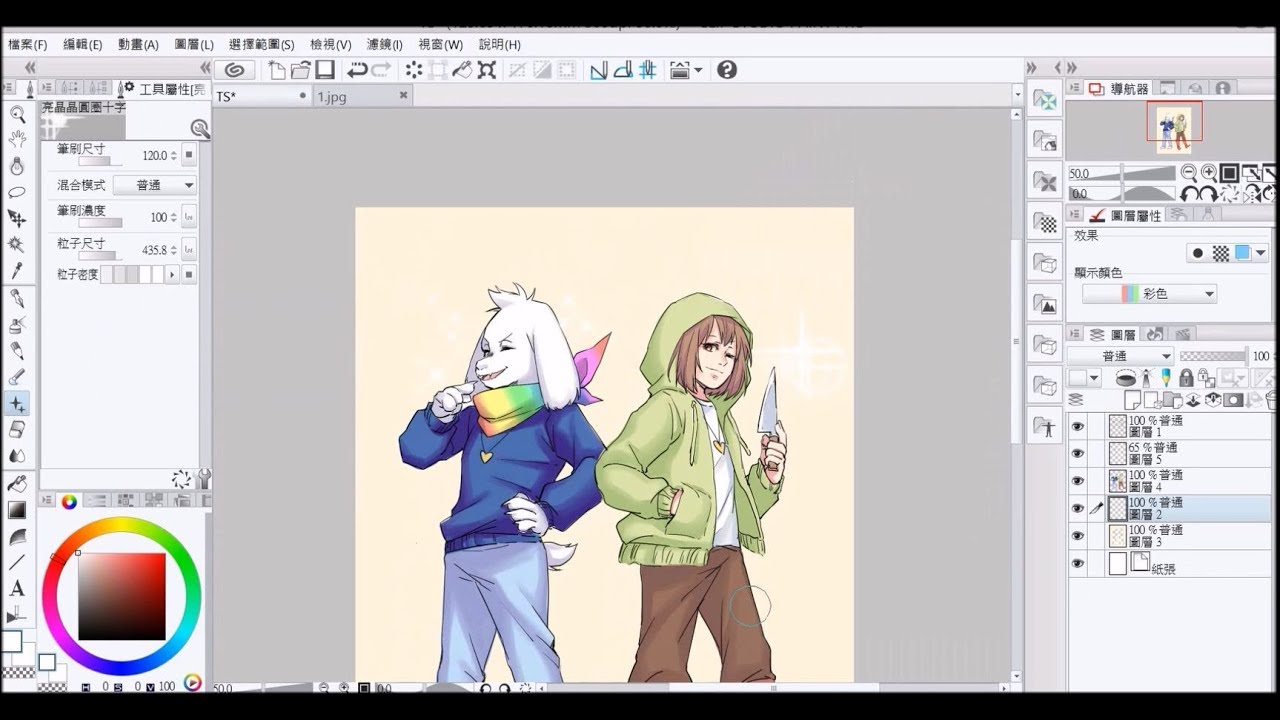The image size is (1280, 720).
Task: Open the 濾鏡(I) menu
Action: (384, 45)
